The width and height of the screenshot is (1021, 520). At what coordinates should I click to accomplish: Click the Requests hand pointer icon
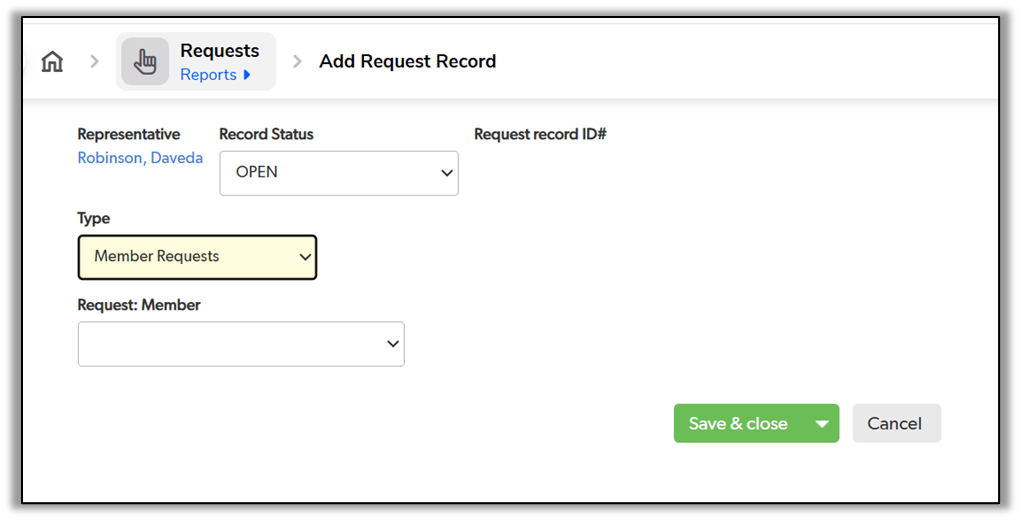pyautogui.click(x=145, y=62)
